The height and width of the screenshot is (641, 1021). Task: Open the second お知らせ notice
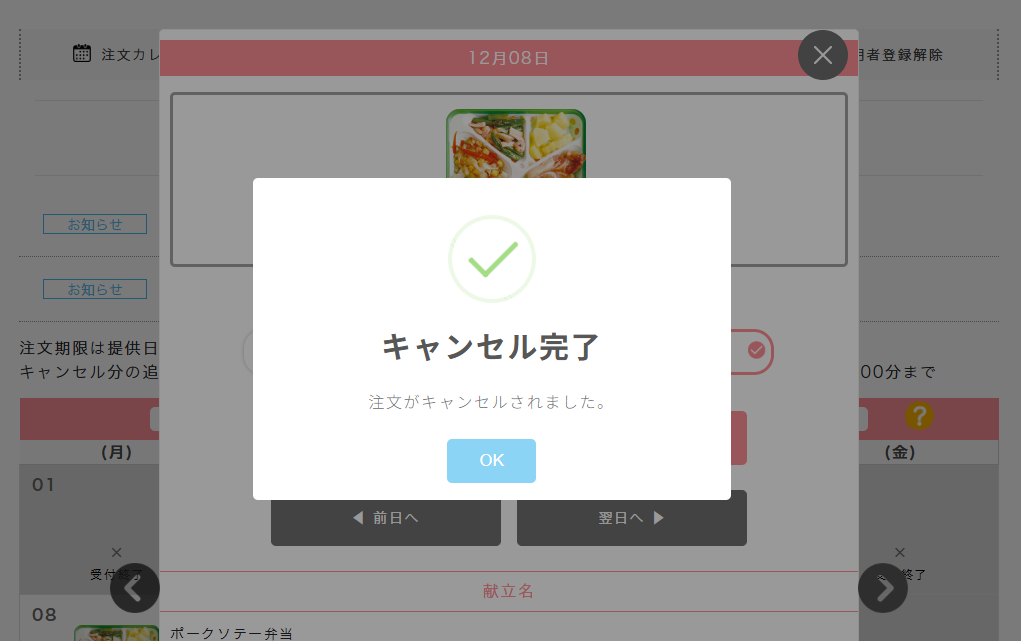click(x=95, y=289)
